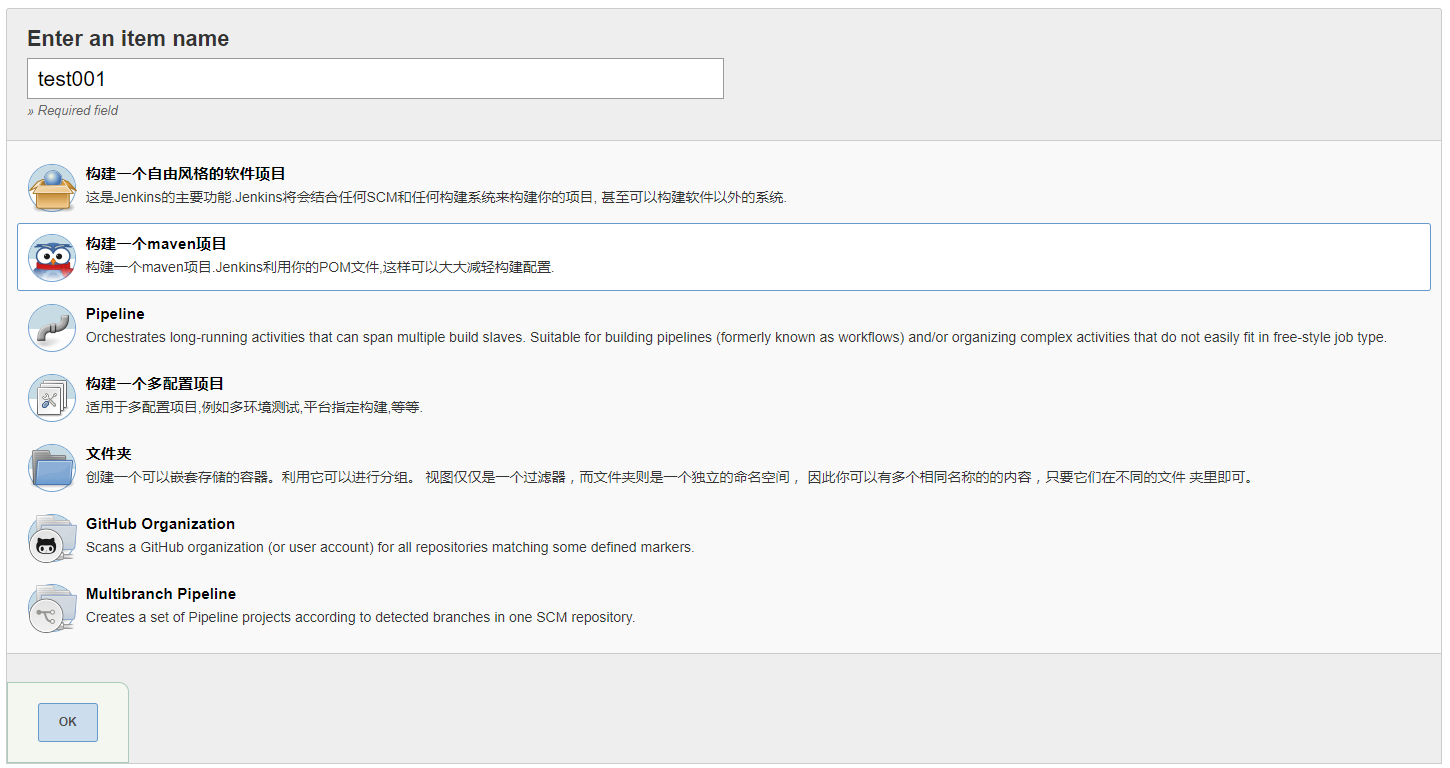Click the description 'Scans a GitHub organization'
Viewport: 1450px width, 768px height.
click(x=390, y=547)
